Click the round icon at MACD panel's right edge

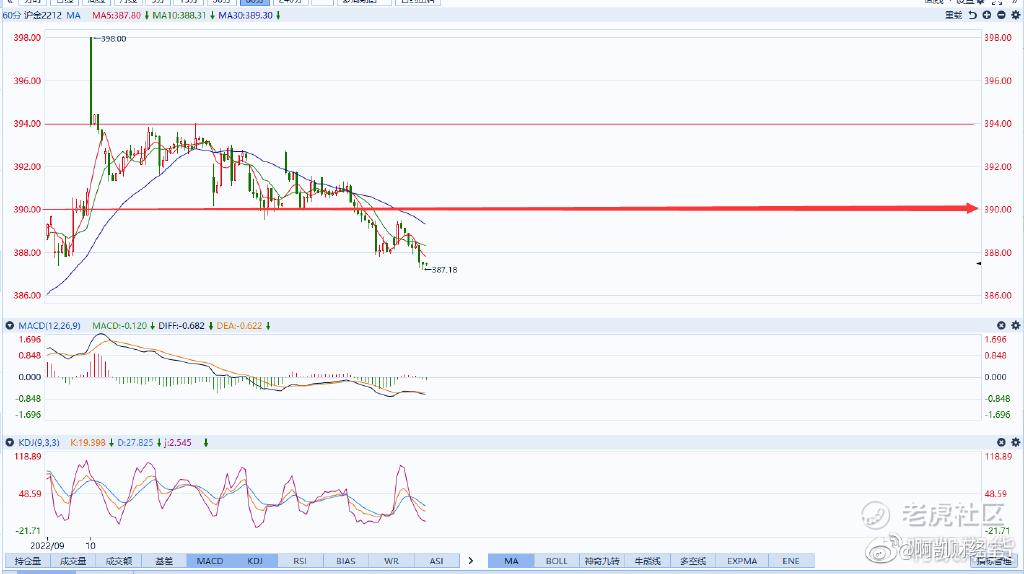coord(1001,325)
